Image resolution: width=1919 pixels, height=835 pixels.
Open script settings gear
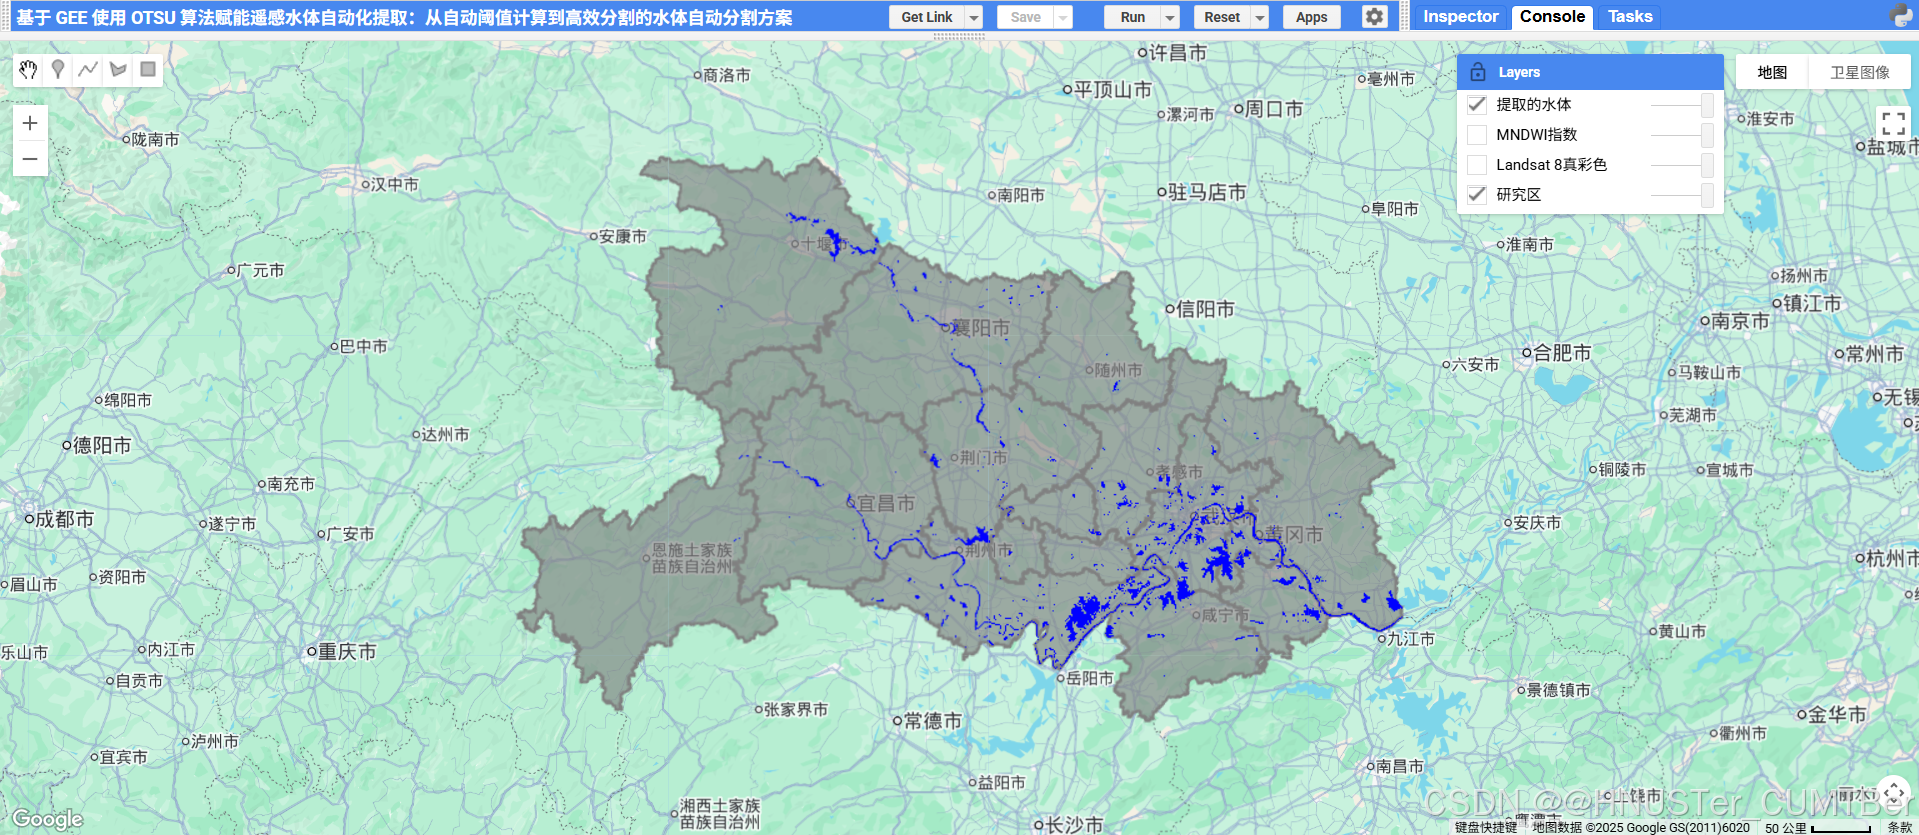pos(1375,17)
